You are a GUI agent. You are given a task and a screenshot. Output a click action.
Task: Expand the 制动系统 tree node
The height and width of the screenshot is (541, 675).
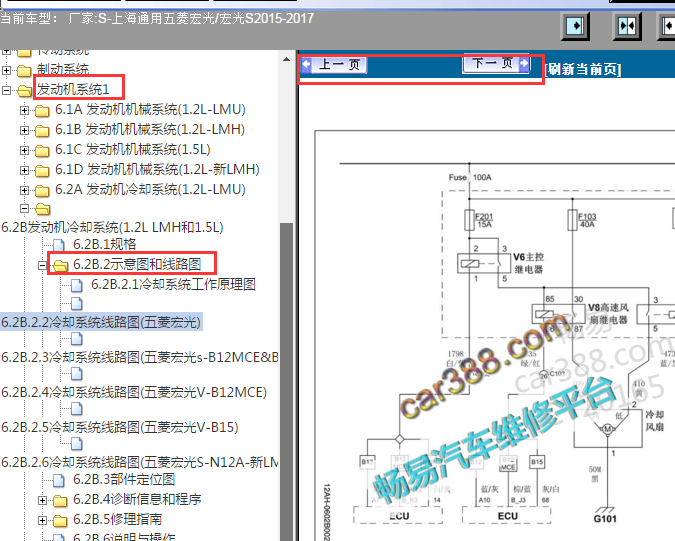tap(6, 70)
